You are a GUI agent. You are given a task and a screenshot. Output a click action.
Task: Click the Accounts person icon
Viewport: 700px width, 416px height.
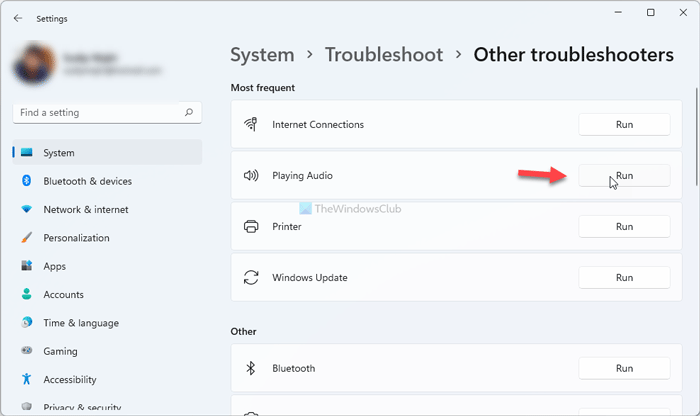[26, 295]
